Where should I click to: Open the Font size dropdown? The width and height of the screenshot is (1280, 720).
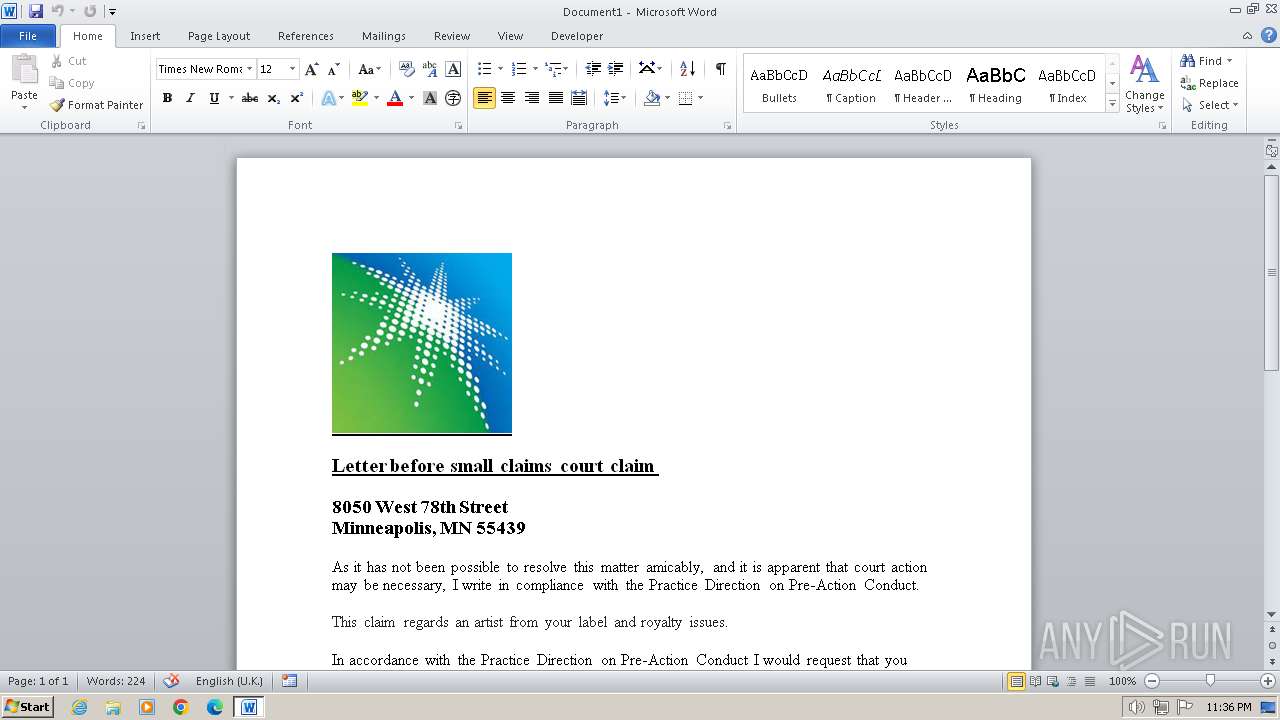[292, 69]
